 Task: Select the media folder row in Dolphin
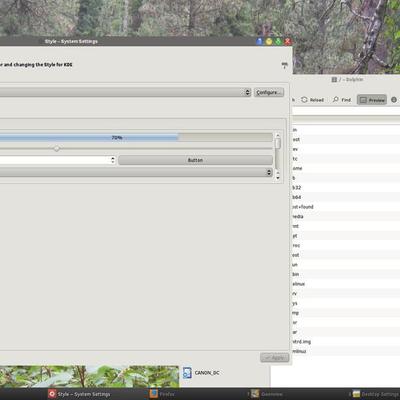coord(346,217)
